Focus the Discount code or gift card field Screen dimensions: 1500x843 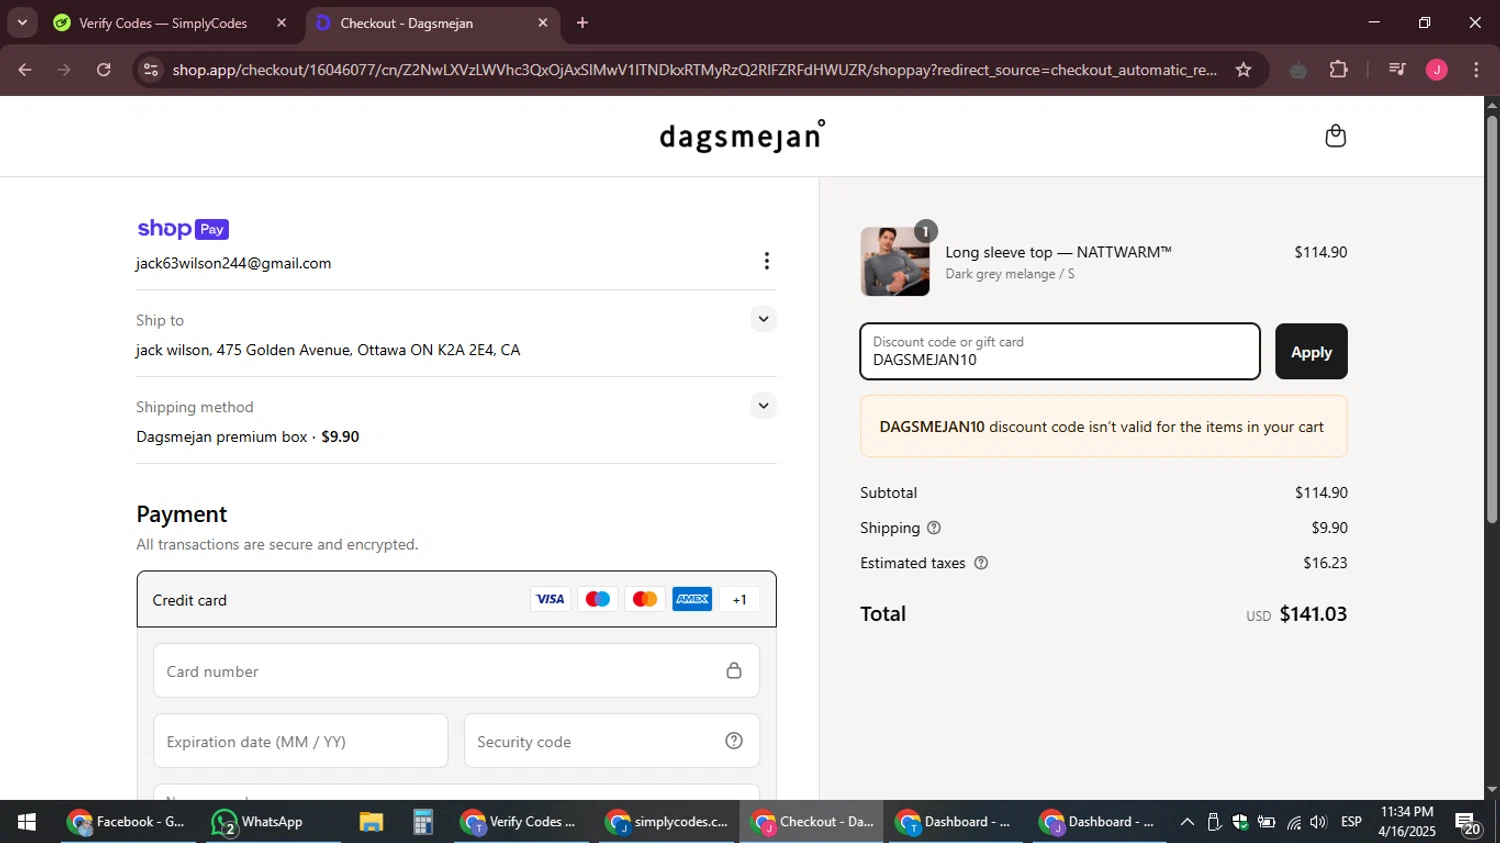pos(1060,352)
